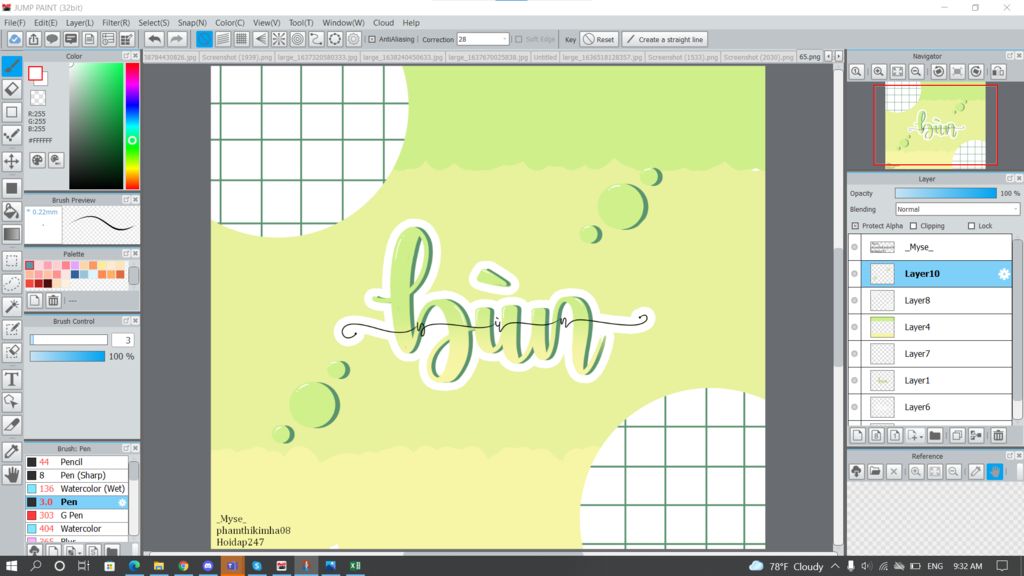Select the Lasso selection tool
Viewport: 1024px width, 576px height.
pyautogui.click(x=12, y=283)
